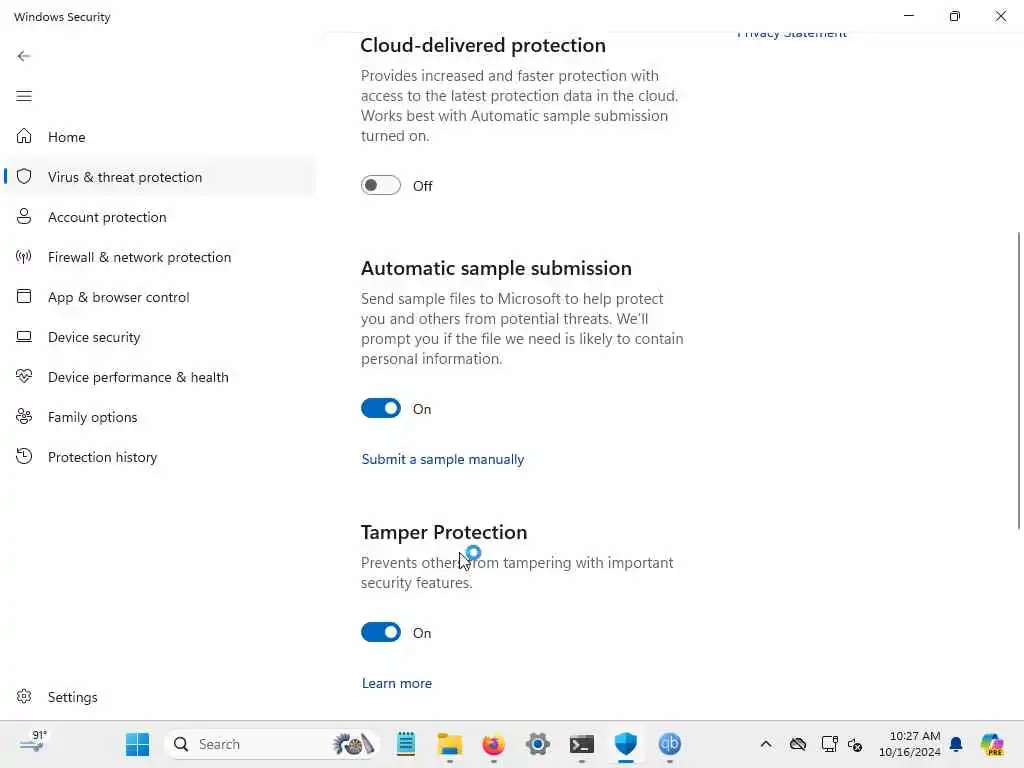The image size is (1024, 768).
Task: Select Device security in sidebar
Action: pyautogui.click(x=160, y=337)
